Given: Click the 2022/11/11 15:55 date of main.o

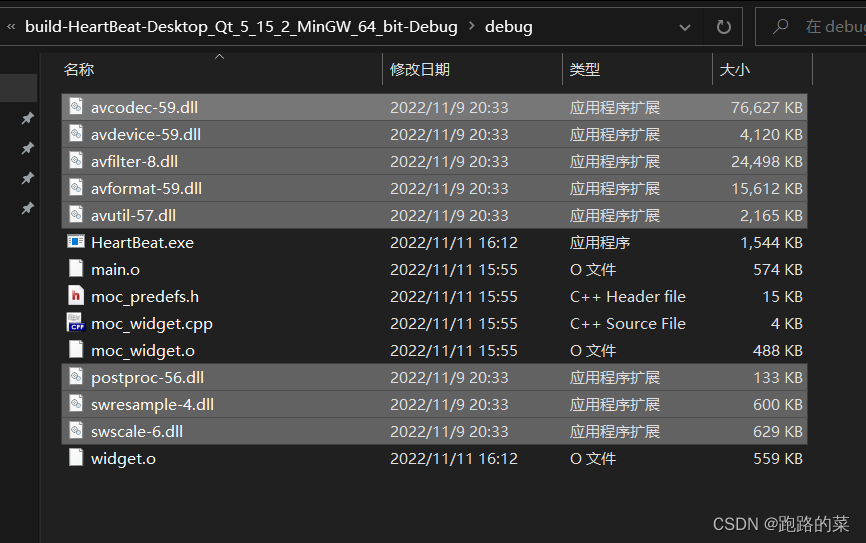Looking at the screenshot, I should click(453, 270).
